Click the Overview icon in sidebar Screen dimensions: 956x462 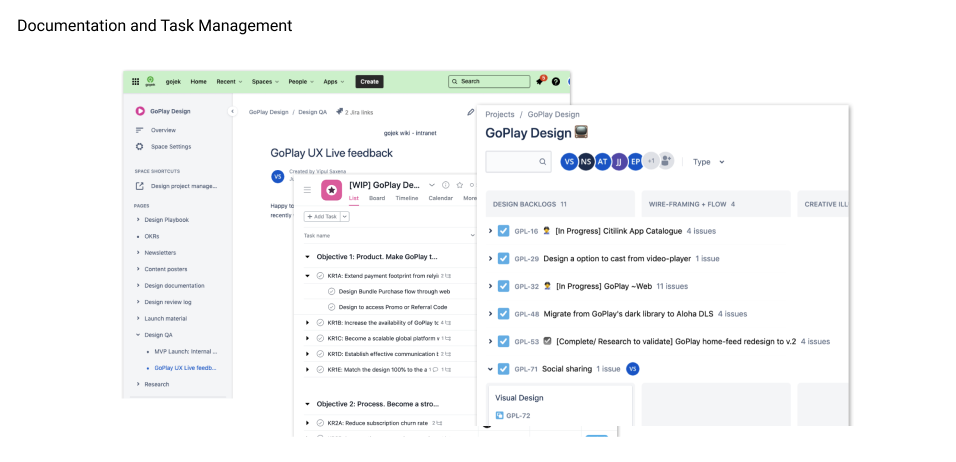coord(140,130)
